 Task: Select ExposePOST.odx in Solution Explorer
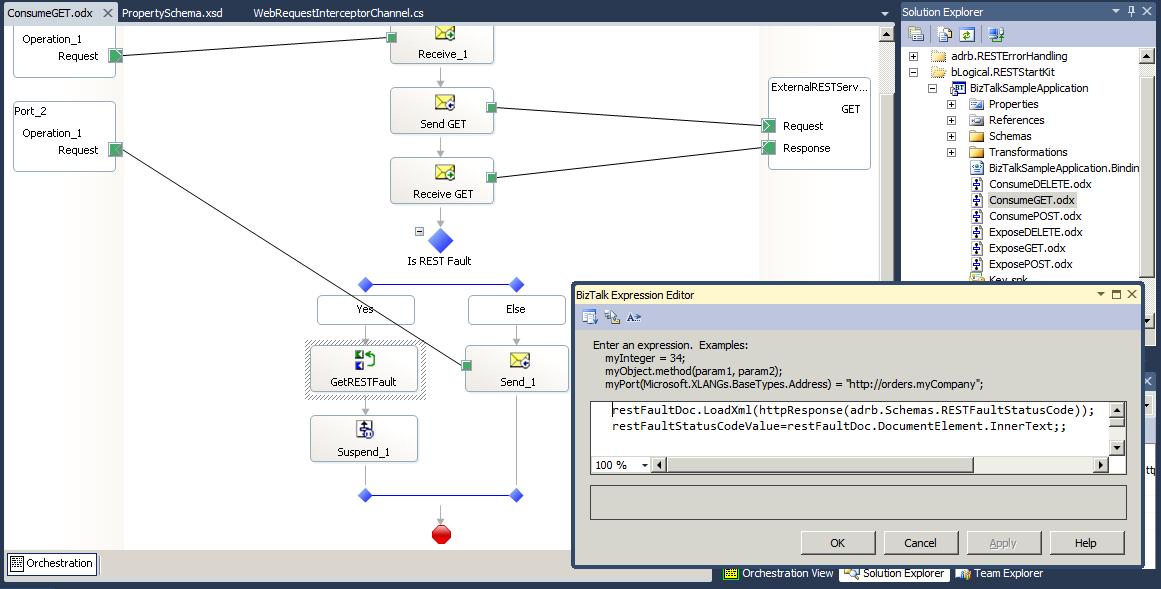point(1031,264)
